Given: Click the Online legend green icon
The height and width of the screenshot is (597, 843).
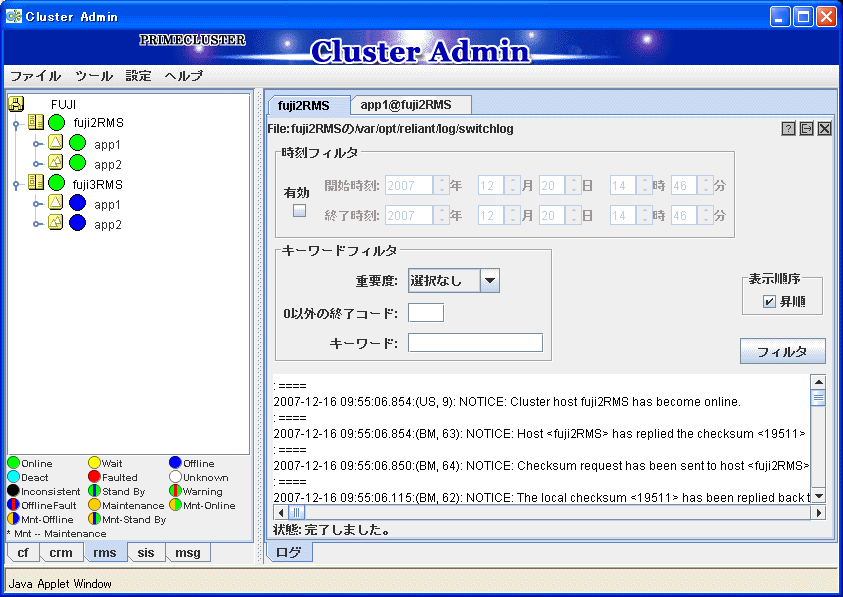Looking at the screenshot, I should point(13,463).
